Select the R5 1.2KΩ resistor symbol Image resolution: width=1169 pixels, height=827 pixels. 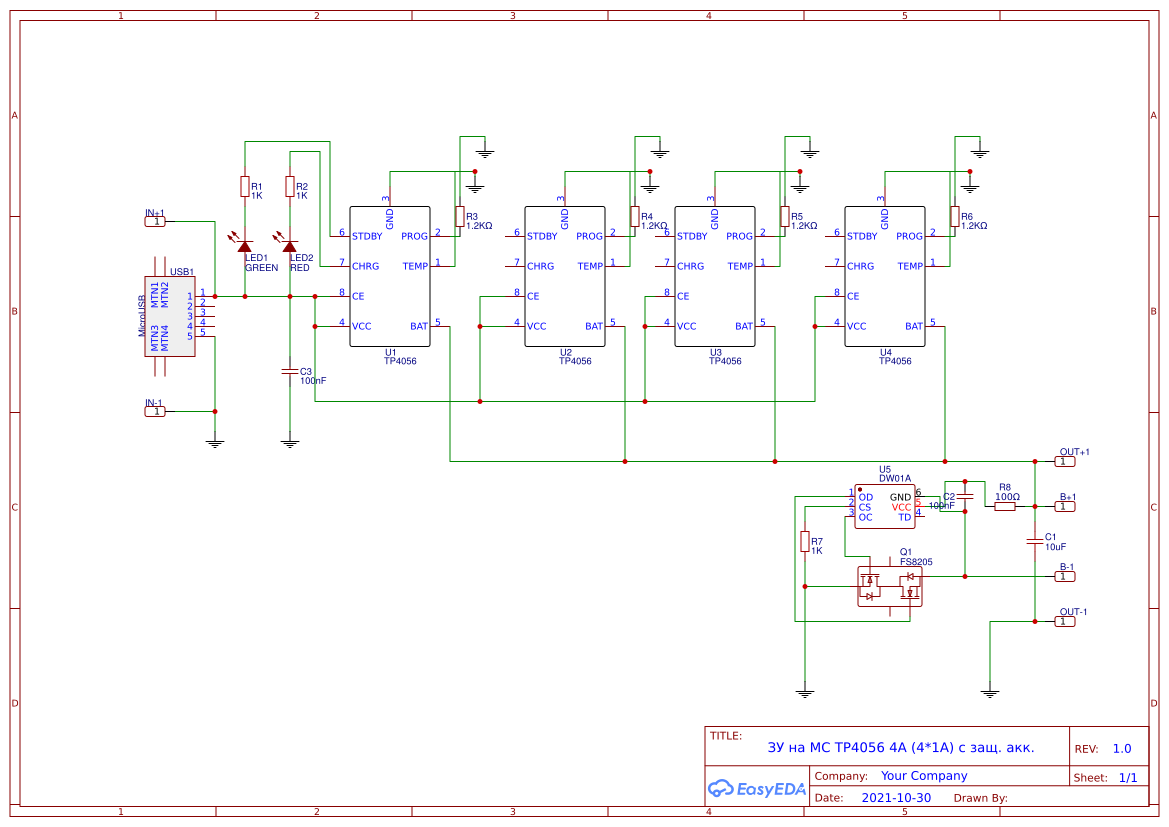click(785, 216)
